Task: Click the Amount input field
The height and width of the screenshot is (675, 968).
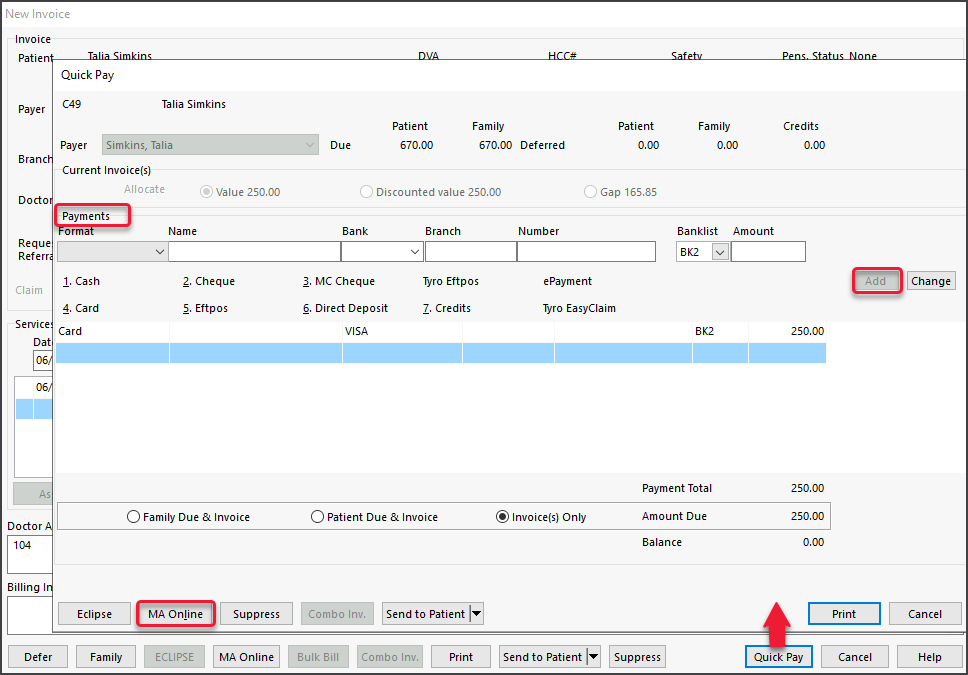Action: pos(769,252)
